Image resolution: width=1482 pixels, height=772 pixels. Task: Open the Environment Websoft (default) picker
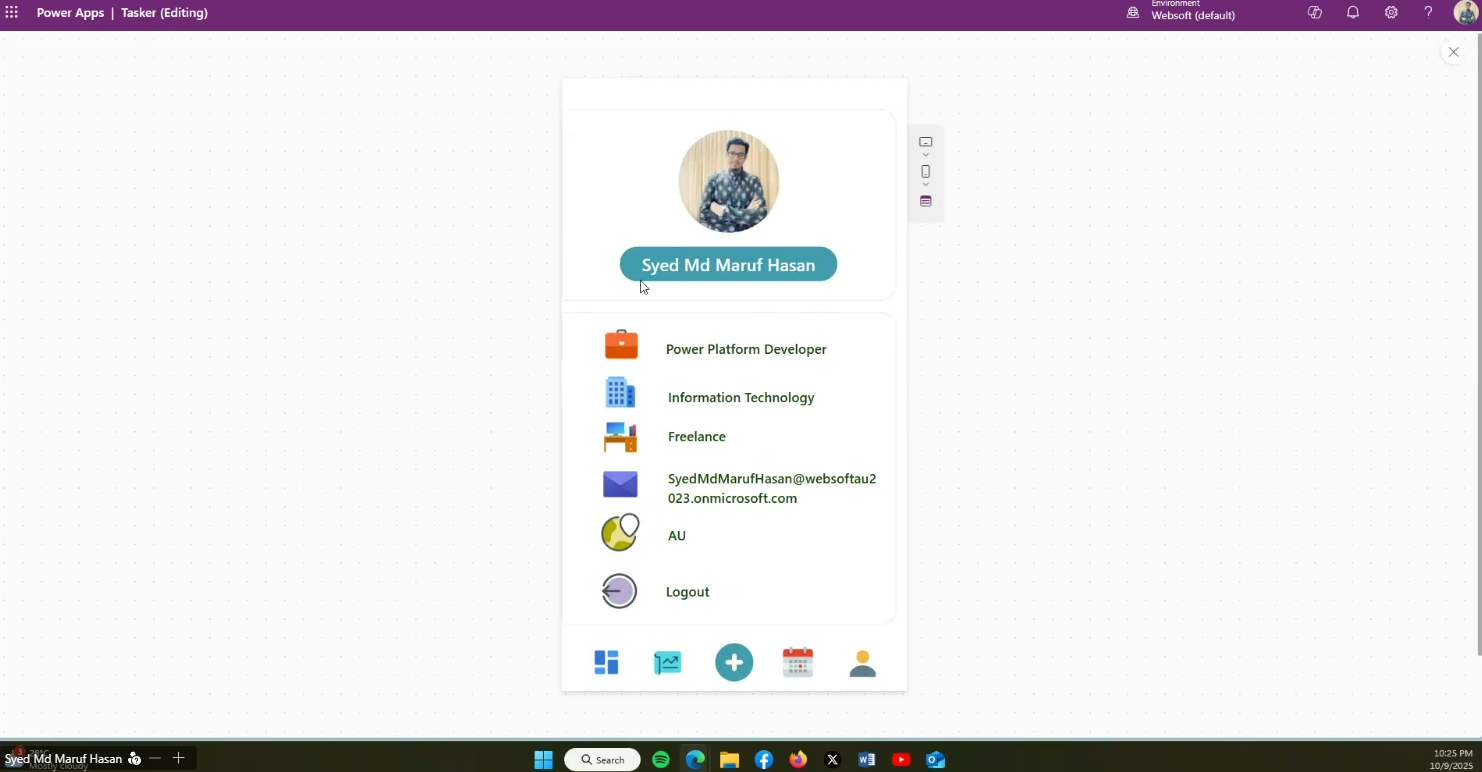tap(1182, 13)
